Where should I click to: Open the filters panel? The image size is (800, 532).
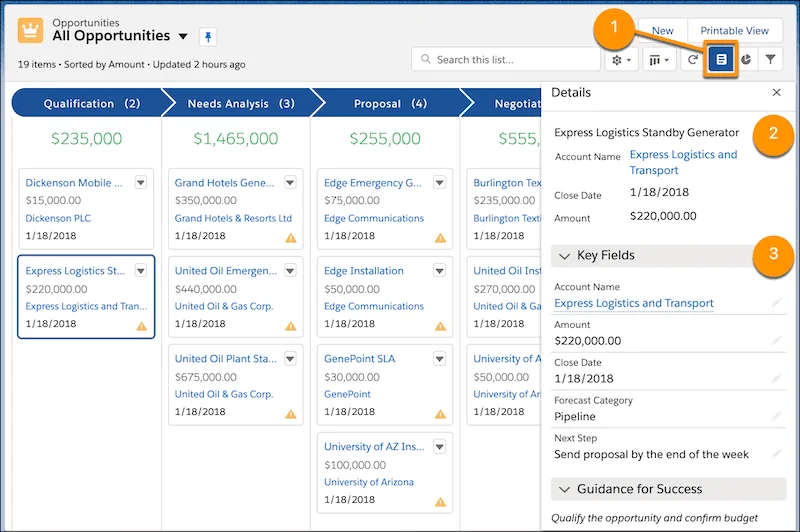click(x=770, y=60)
